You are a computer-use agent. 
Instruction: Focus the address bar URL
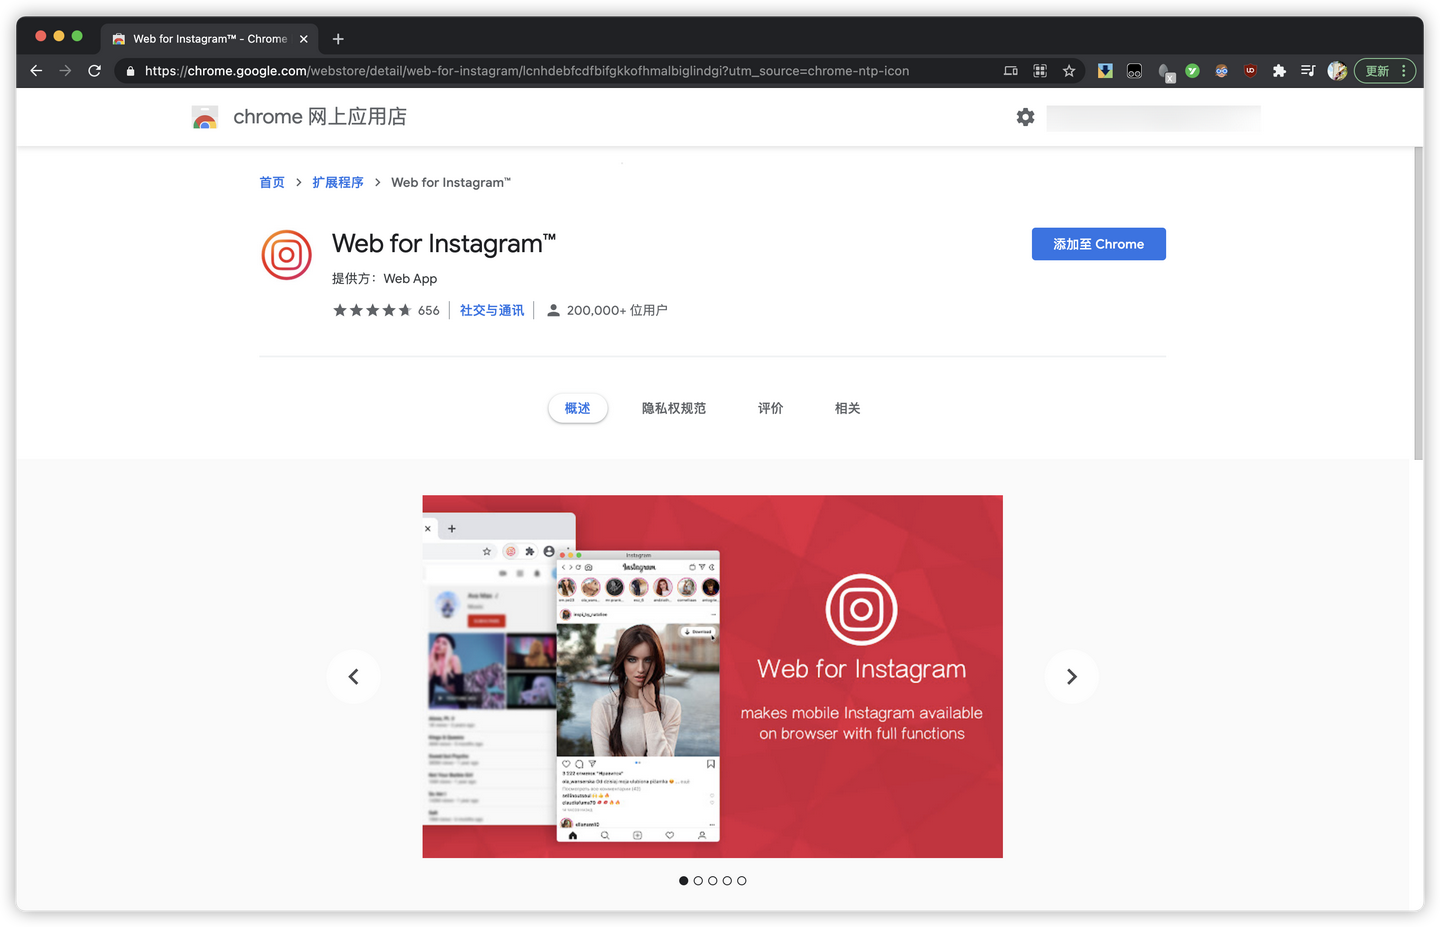(500, 70)
